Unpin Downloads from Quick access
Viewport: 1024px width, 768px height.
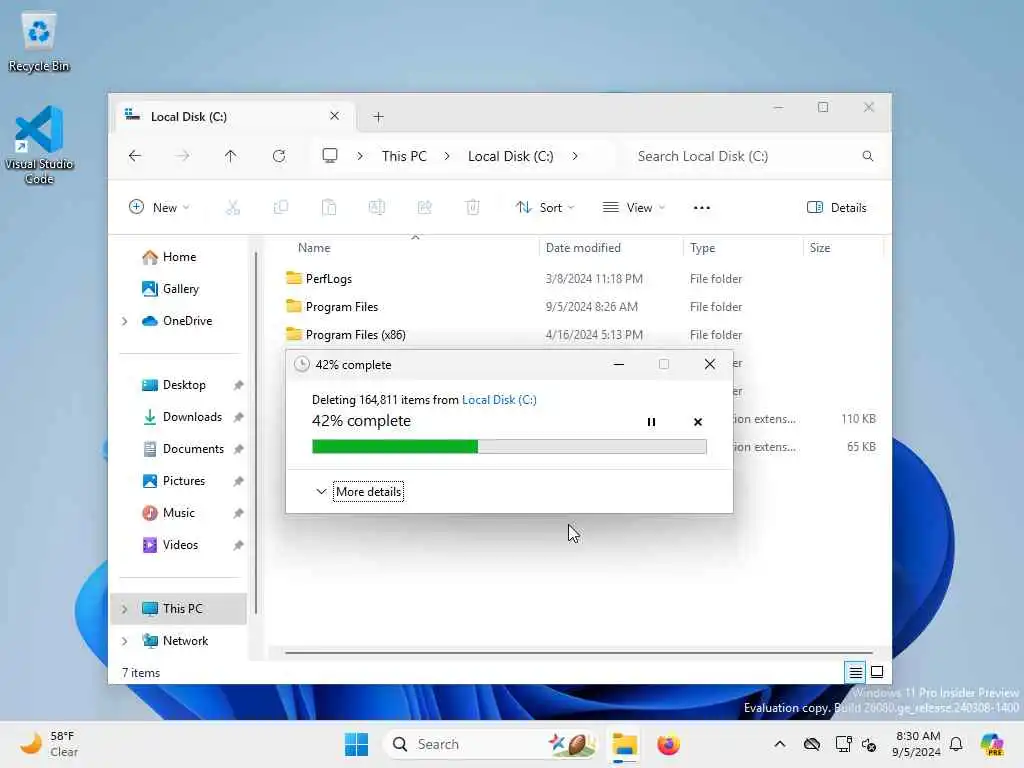pyautogui.click(x=238, y=417)
